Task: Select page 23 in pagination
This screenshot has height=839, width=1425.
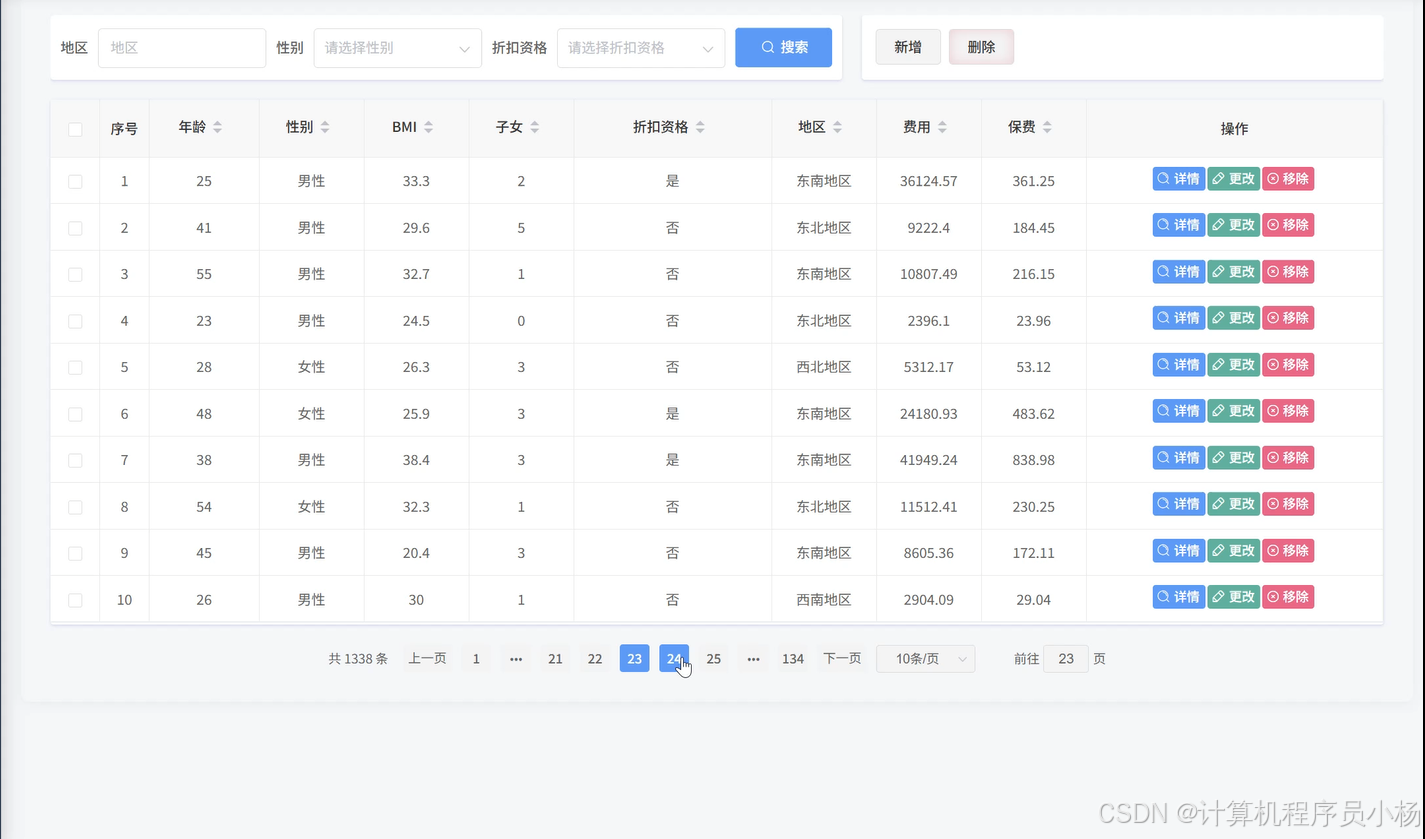Action: (x=635, y=659)
